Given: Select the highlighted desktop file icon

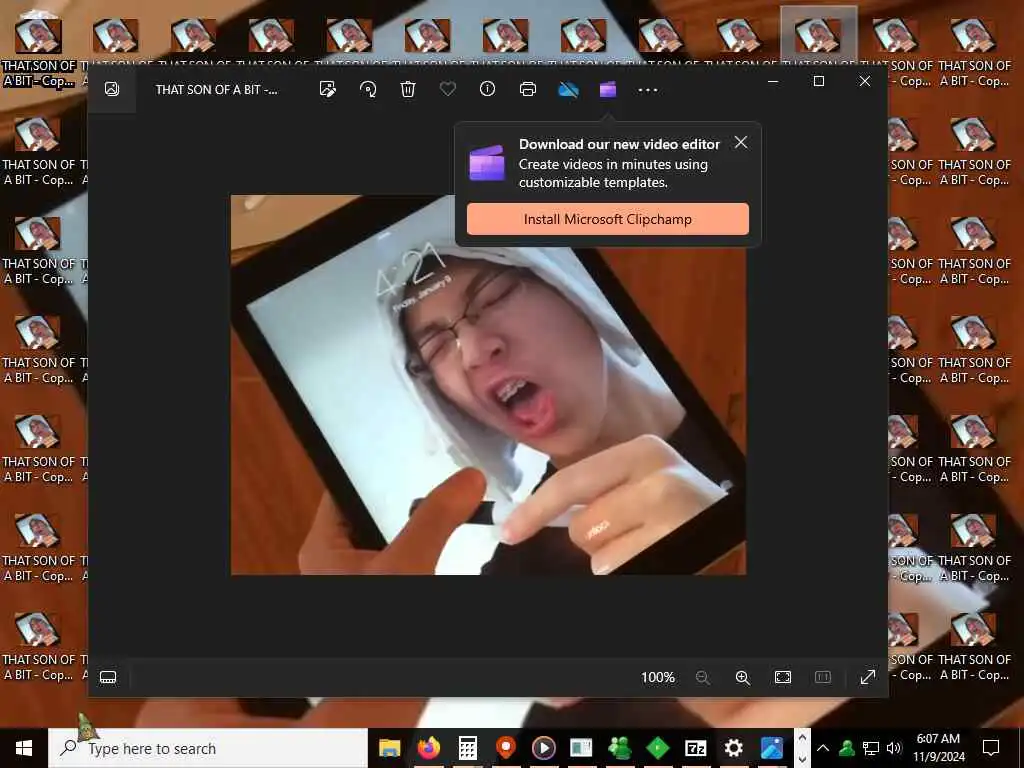Looking at the screenshot, I should pyautogui.click(x=818, y=36).
